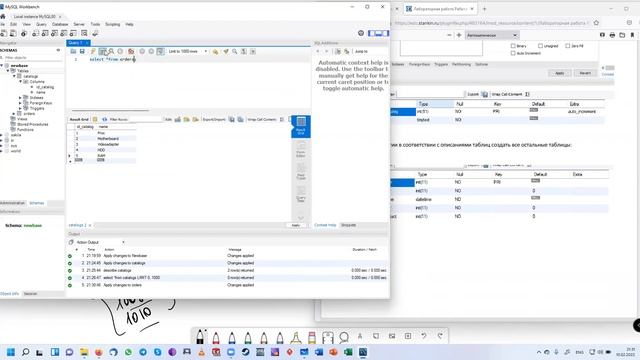This screenshot has width=640, height=360.
Task: Bookmark page with star in browser address bar
Action: coord(596,23)
